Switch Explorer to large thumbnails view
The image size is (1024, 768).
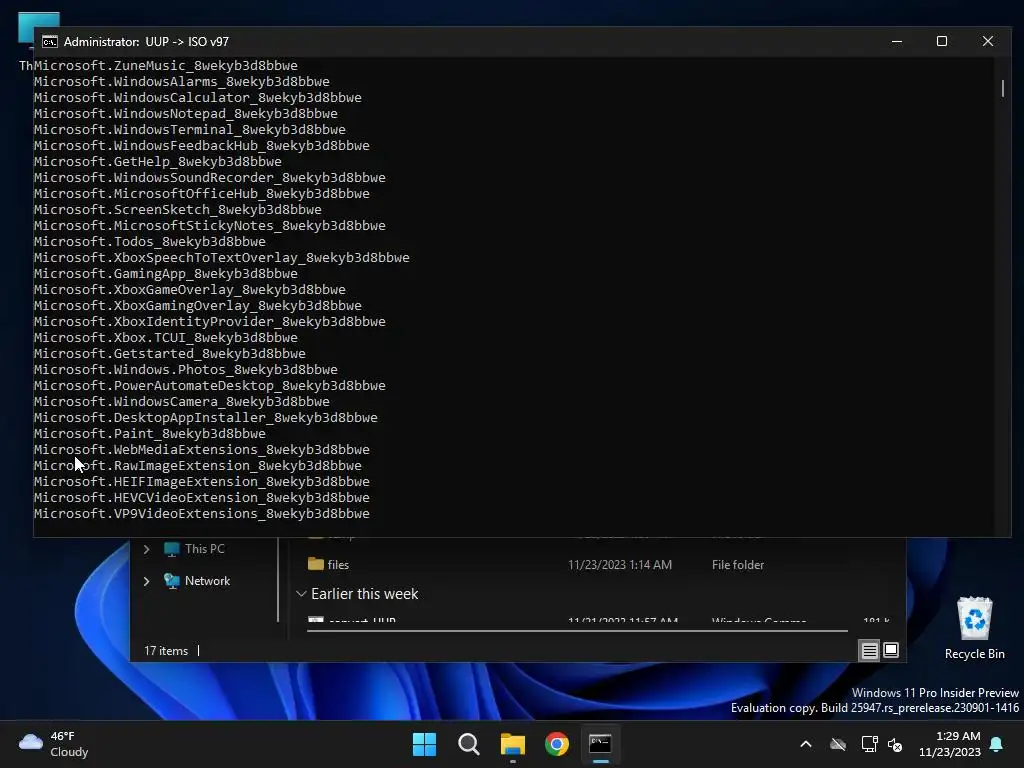pos(891,650)
